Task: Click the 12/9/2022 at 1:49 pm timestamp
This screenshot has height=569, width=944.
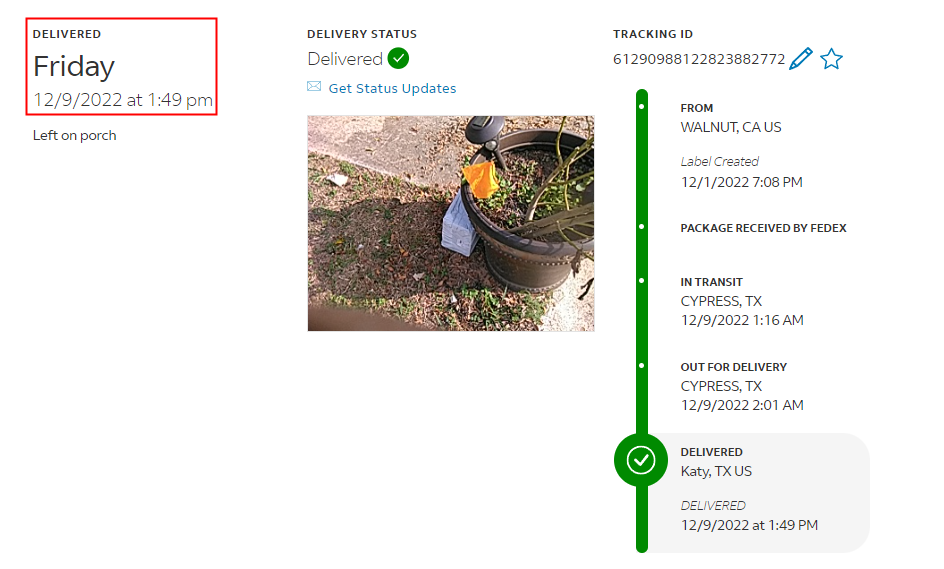Action: 123,100
